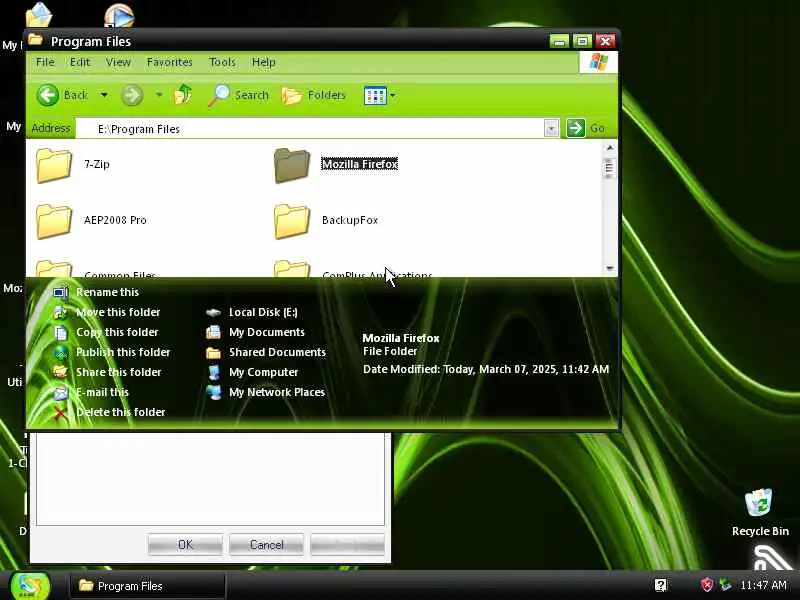Viewport: 800px width, 600px height.
Task: Click the My Network Places icon
Action: tap(213, 392)
